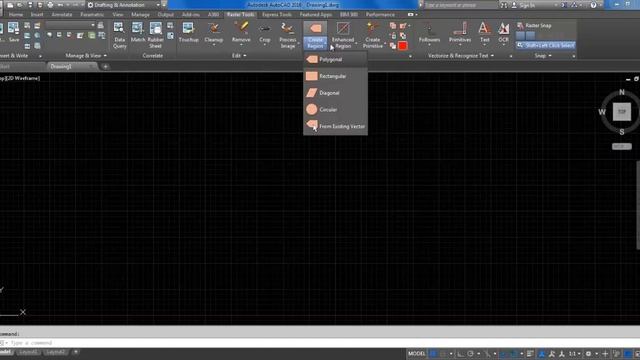
Task: Click the red color swatch in ribbon
Action: click(x=403, y=46)
